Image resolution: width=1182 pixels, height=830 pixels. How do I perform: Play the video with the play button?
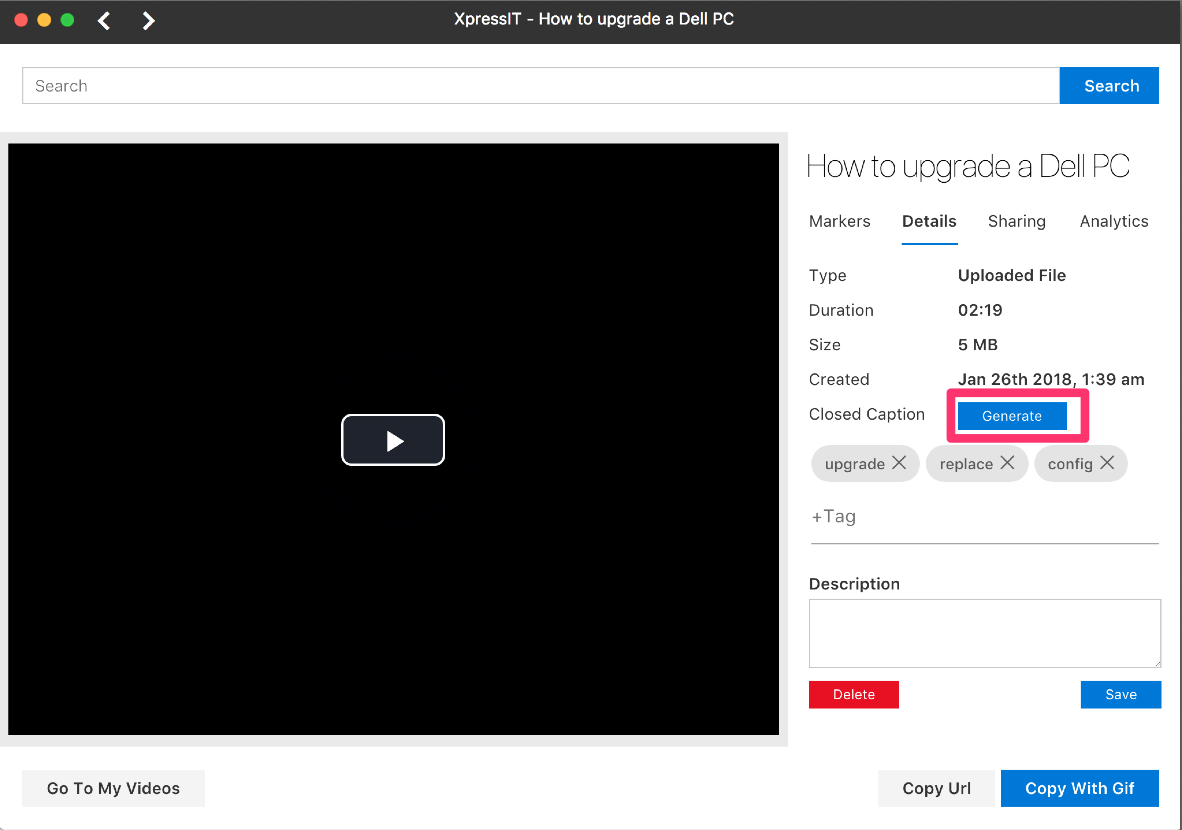click(x=393, y=440)
